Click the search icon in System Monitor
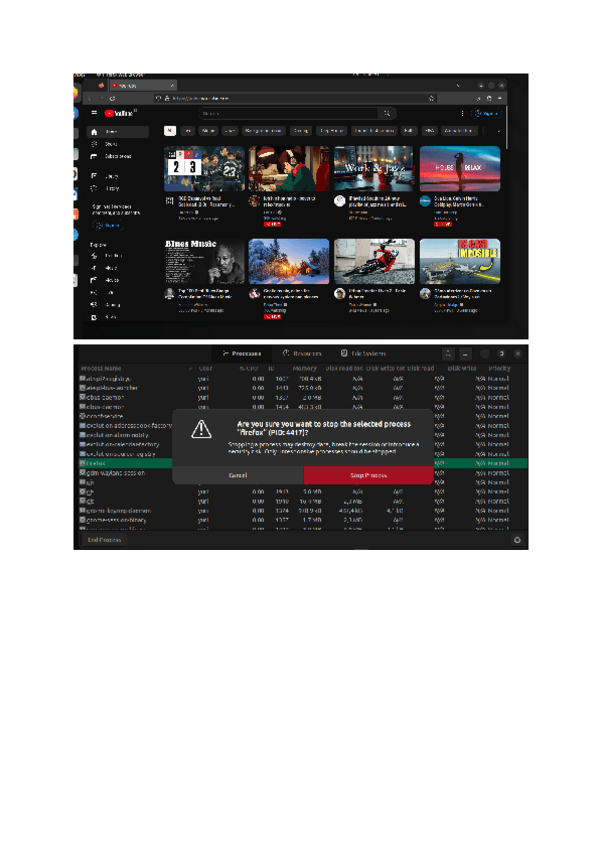This screenshot has height=848, width=600. pos(449,354)
